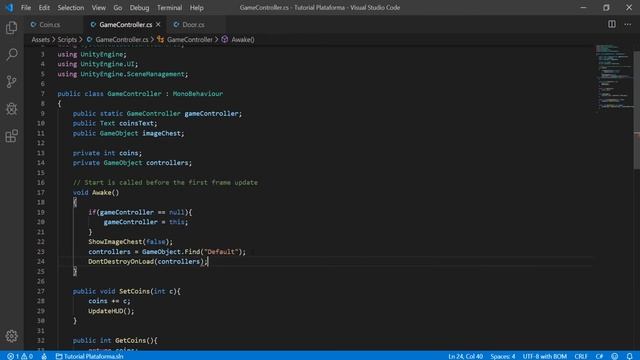Viewport: 640px width, 360px height.
Task: Open the Debug view icon
Action: coord(11,109)
